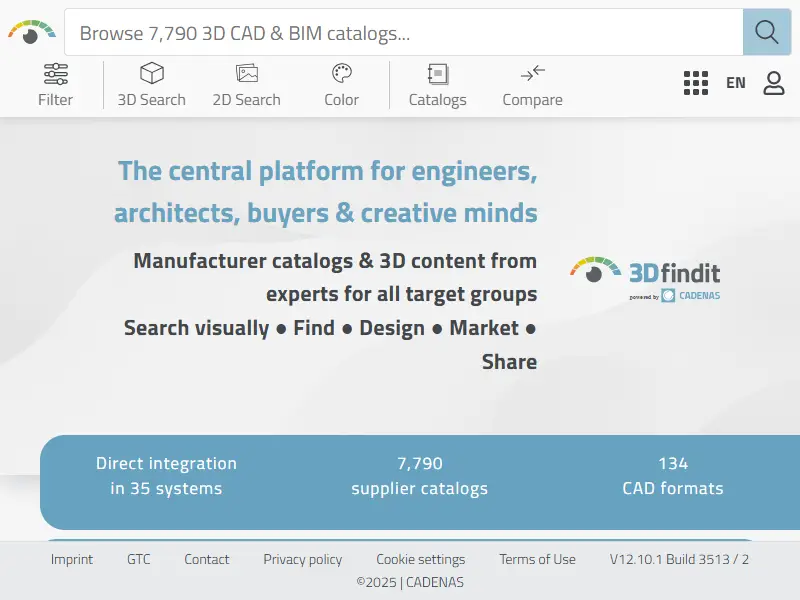Click the central platform for engineers headline
This screenshot has height=600, width=800.
coord(326,192)
